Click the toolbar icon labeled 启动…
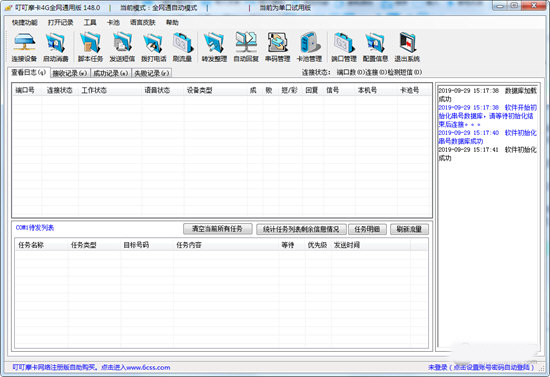The image size is (550, 377). tap(55, 47)
